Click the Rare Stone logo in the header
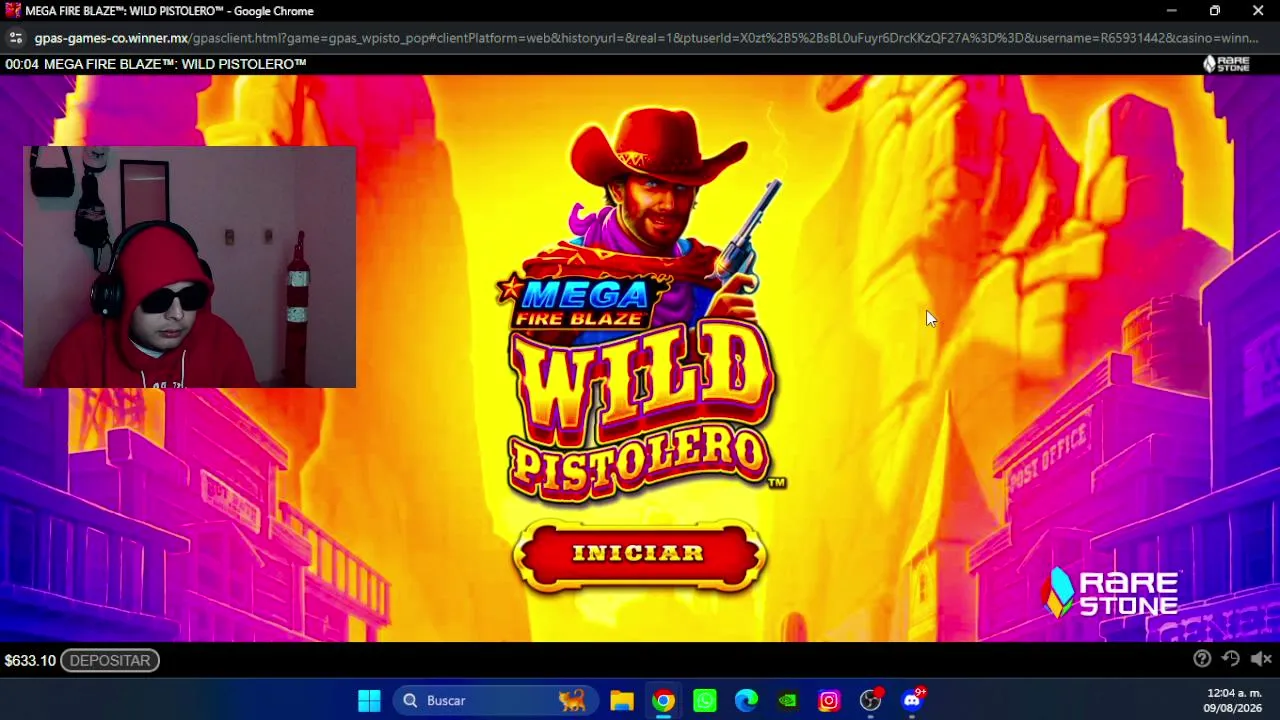This screenshot has height=720, width=1280. [1227, 64]
